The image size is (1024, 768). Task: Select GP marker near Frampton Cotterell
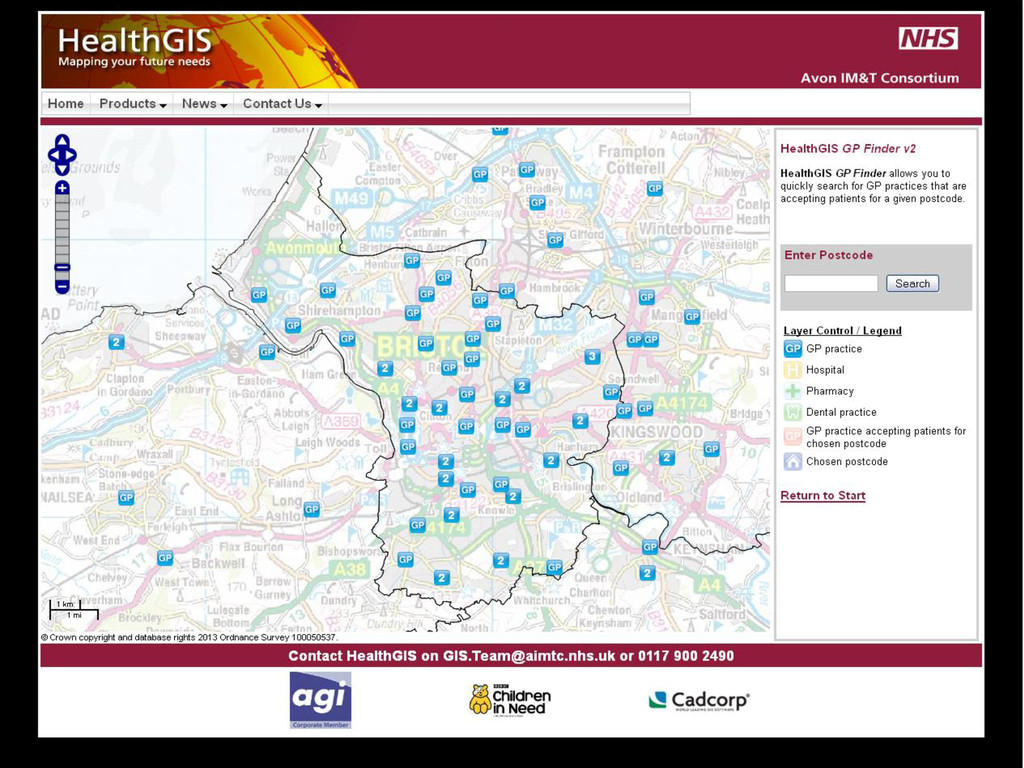click(x=654, y=188)
